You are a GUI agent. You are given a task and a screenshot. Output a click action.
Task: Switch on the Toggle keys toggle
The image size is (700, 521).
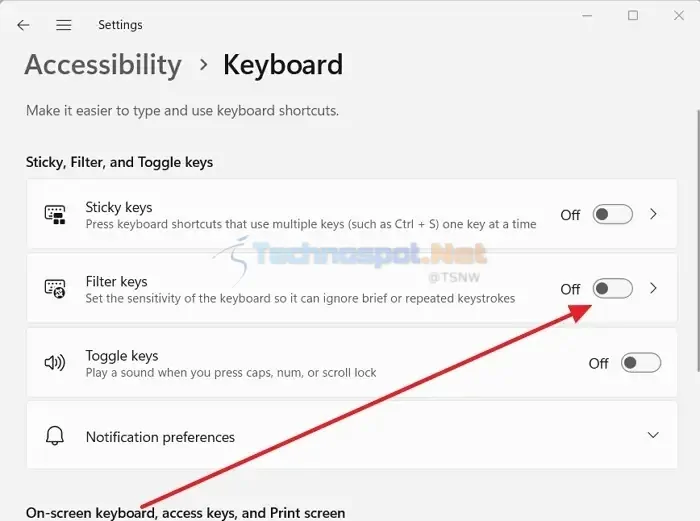[x=641, y=363]
